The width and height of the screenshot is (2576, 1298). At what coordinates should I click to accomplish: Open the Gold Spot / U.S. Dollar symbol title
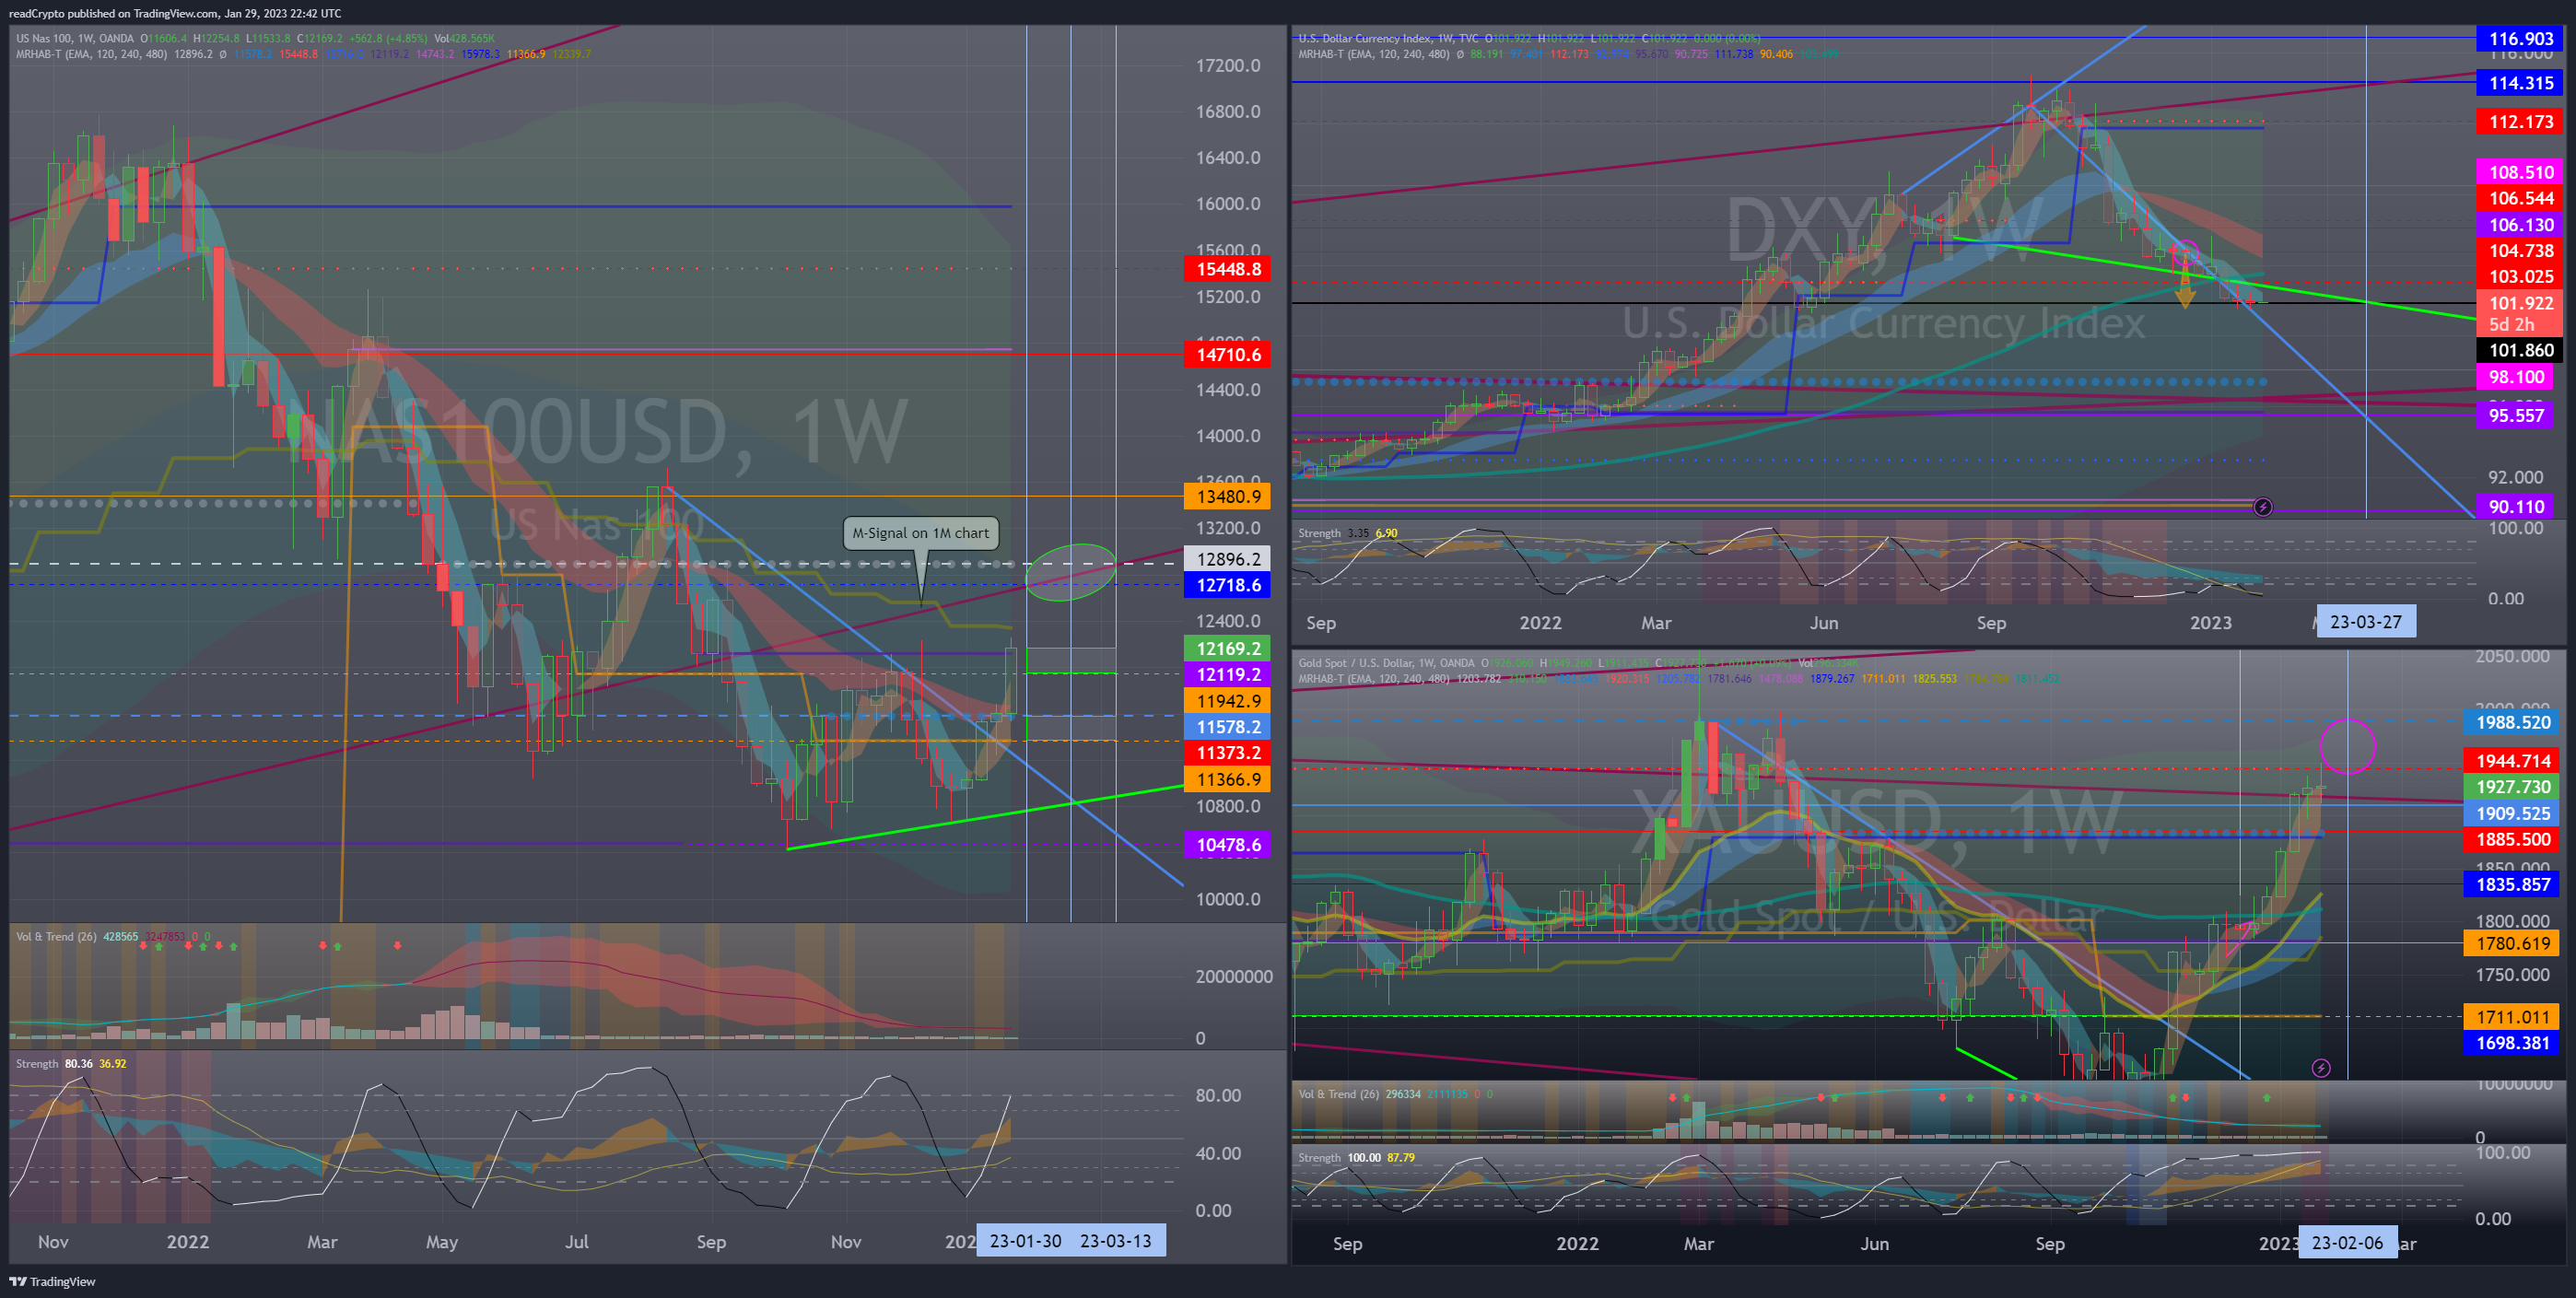tap(1386, 662)
